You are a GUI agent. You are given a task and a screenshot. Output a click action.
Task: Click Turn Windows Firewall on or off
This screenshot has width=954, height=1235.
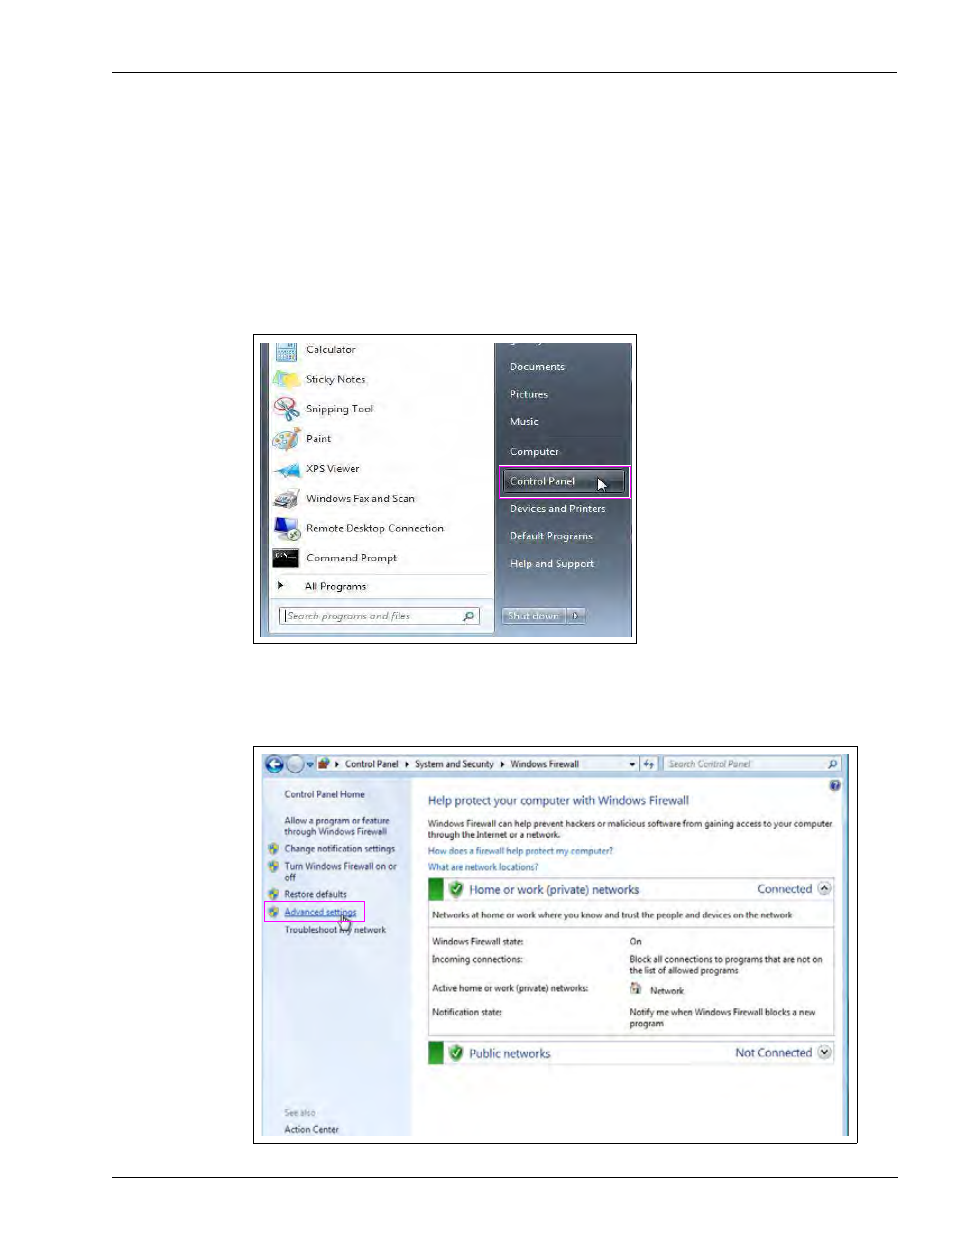(x=340, y=871)
